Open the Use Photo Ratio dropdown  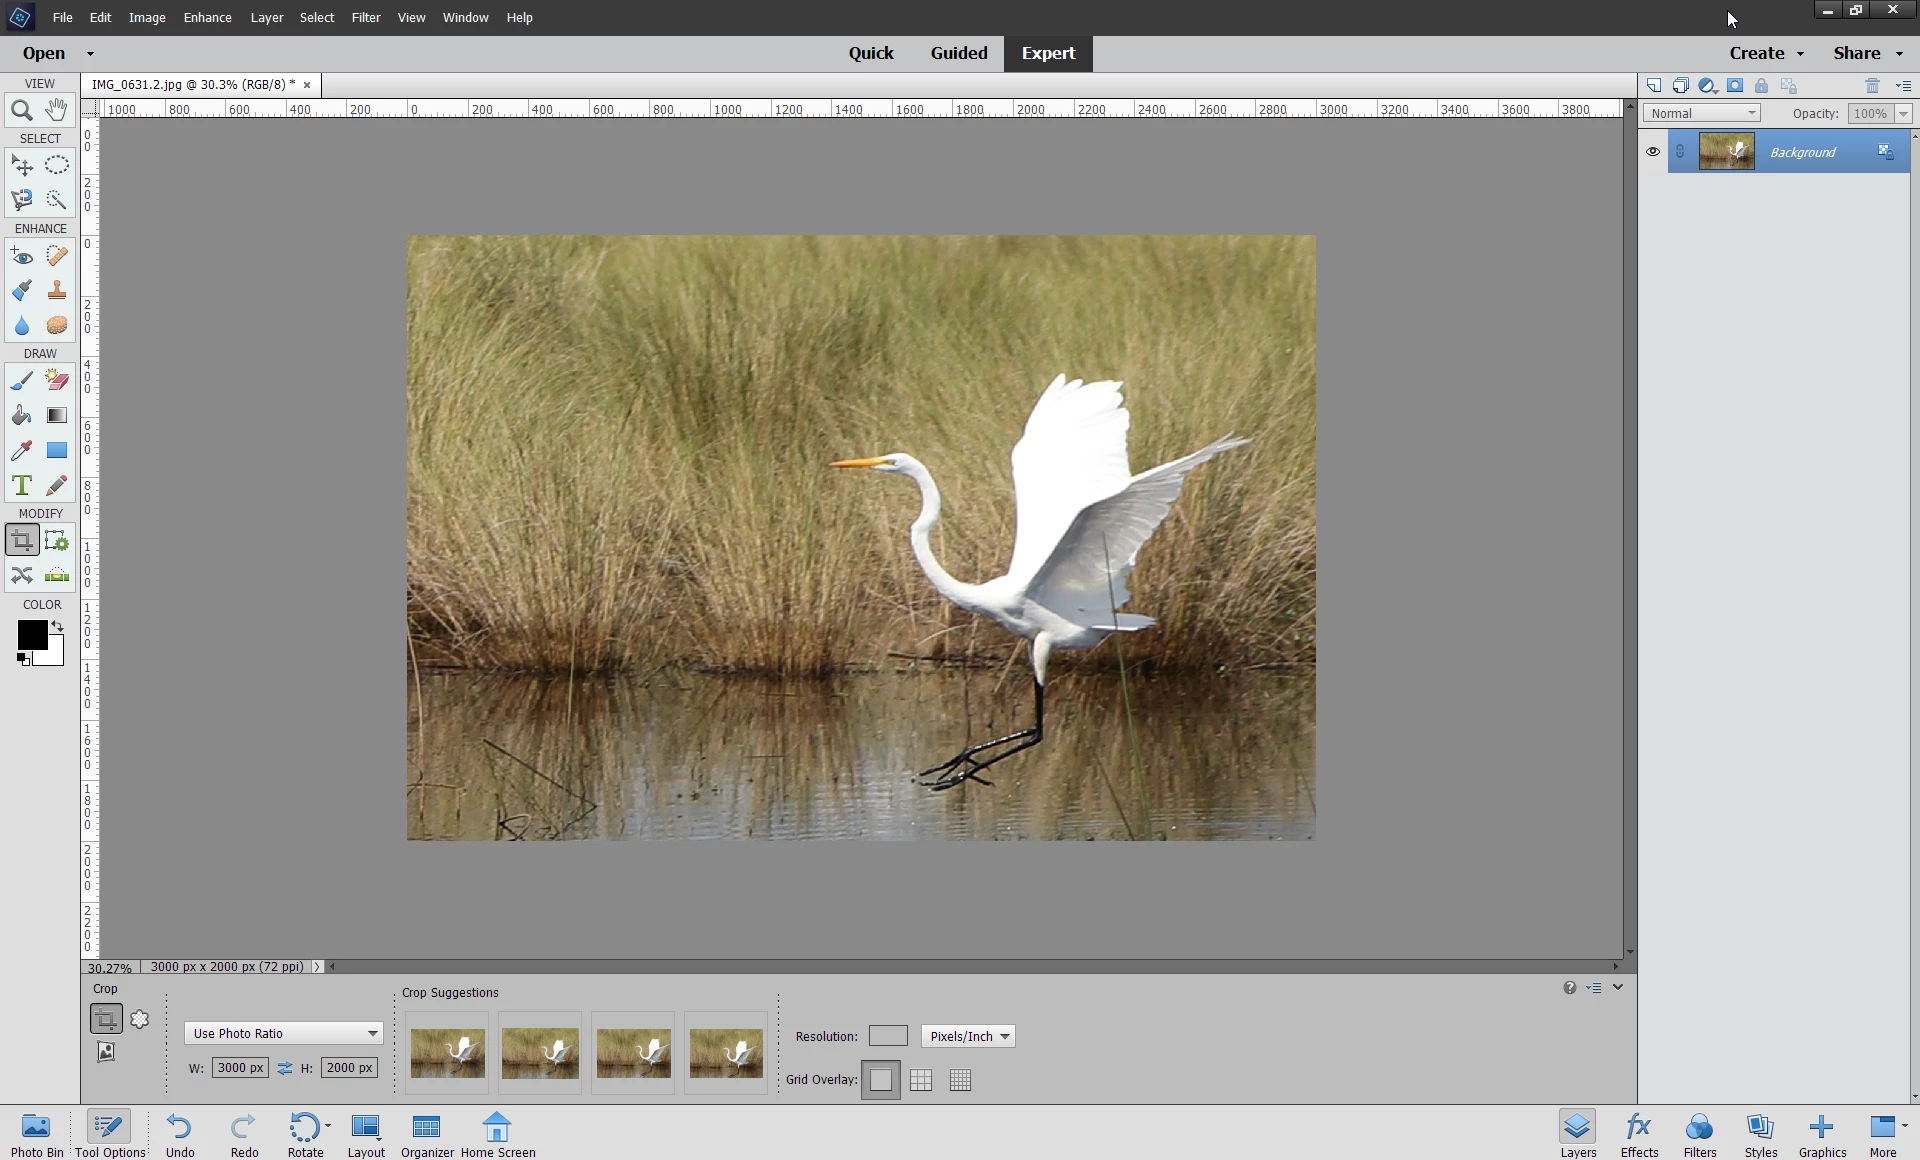tap(283, 1033)
